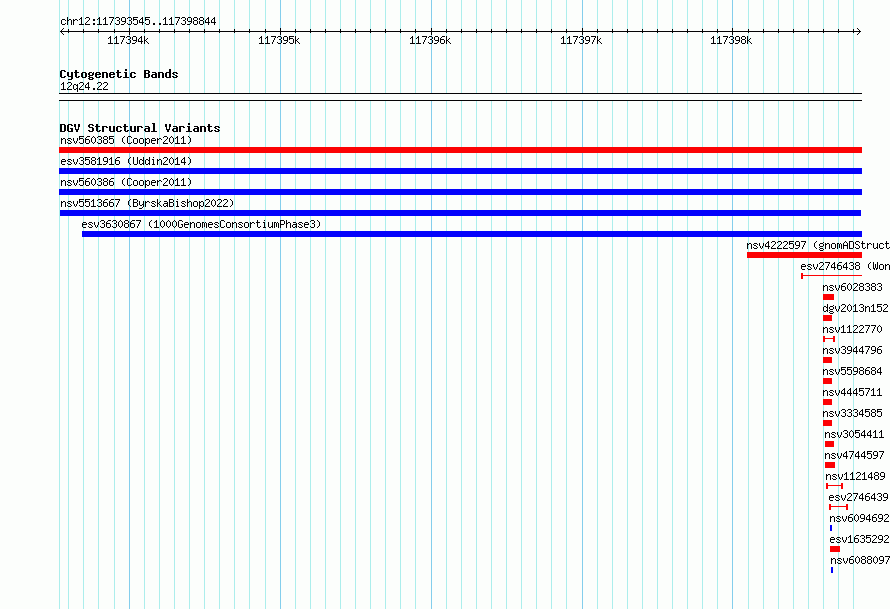
Task: Open the nsv4744597 variant label
Action: [854, 455]
